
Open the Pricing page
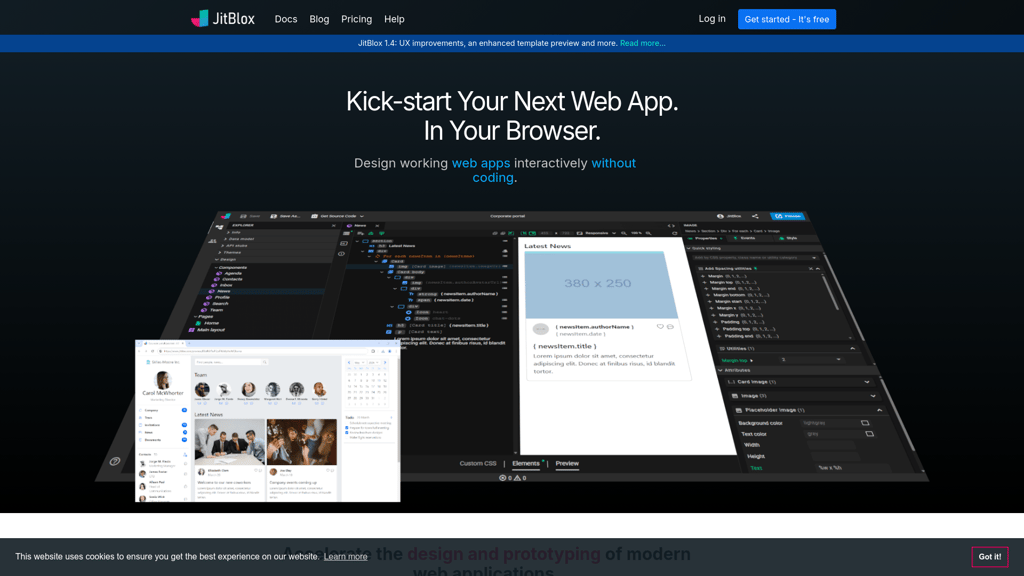(357, 19)
